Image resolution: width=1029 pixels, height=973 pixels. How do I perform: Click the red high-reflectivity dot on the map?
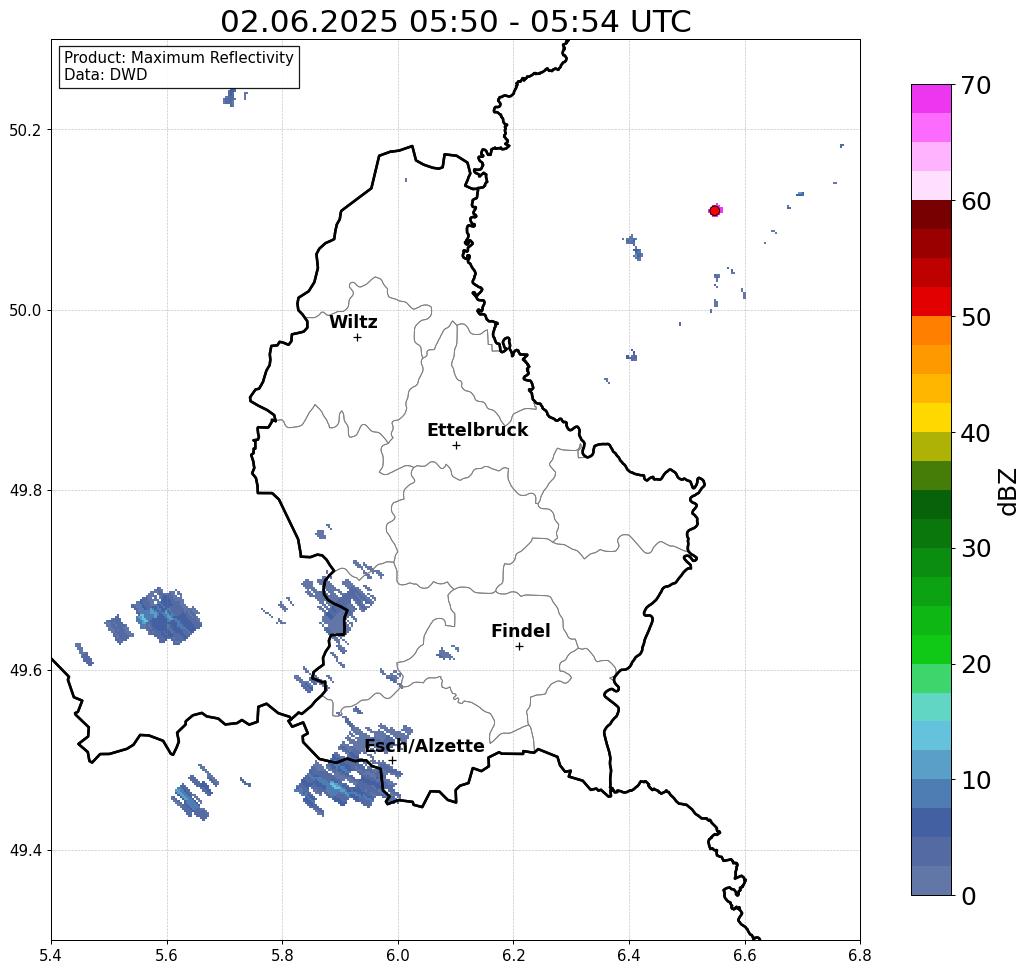715,211
